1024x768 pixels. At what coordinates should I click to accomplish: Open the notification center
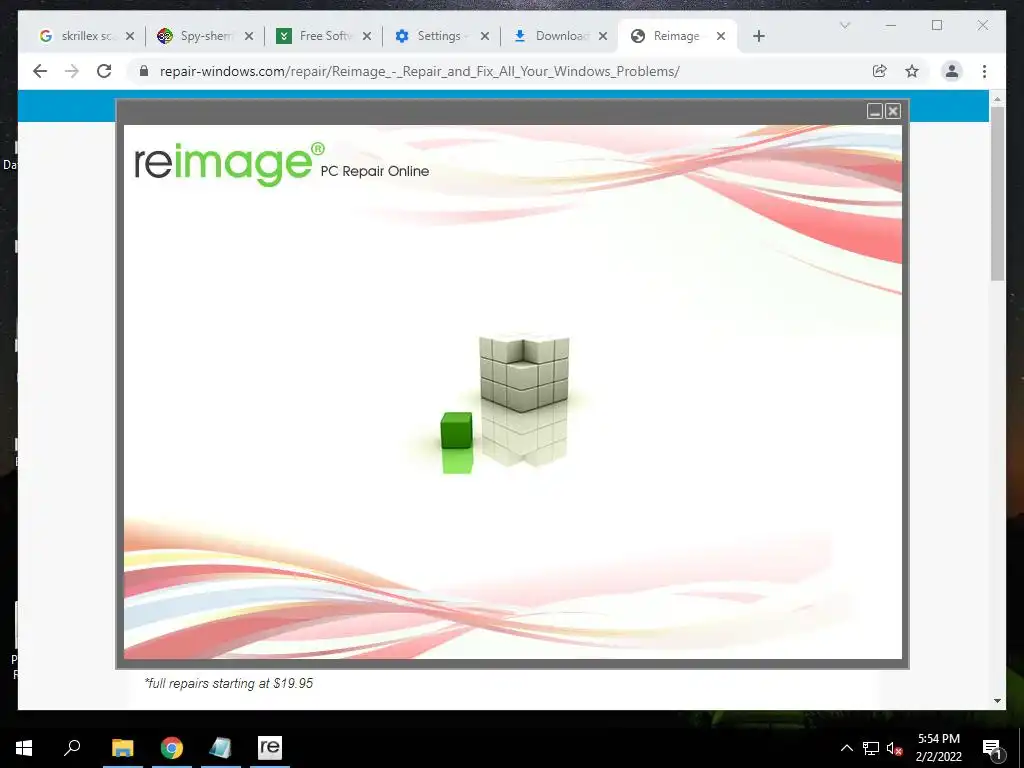[x=992, y=748]
